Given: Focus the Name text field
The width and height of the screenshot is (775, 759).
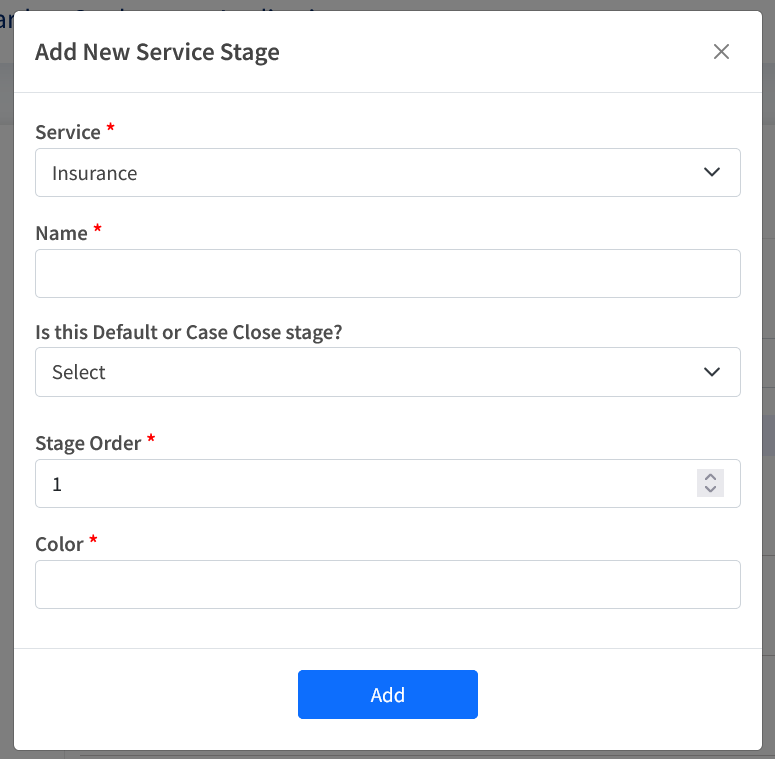Looking at the screenshot, I should pos(387,274).
